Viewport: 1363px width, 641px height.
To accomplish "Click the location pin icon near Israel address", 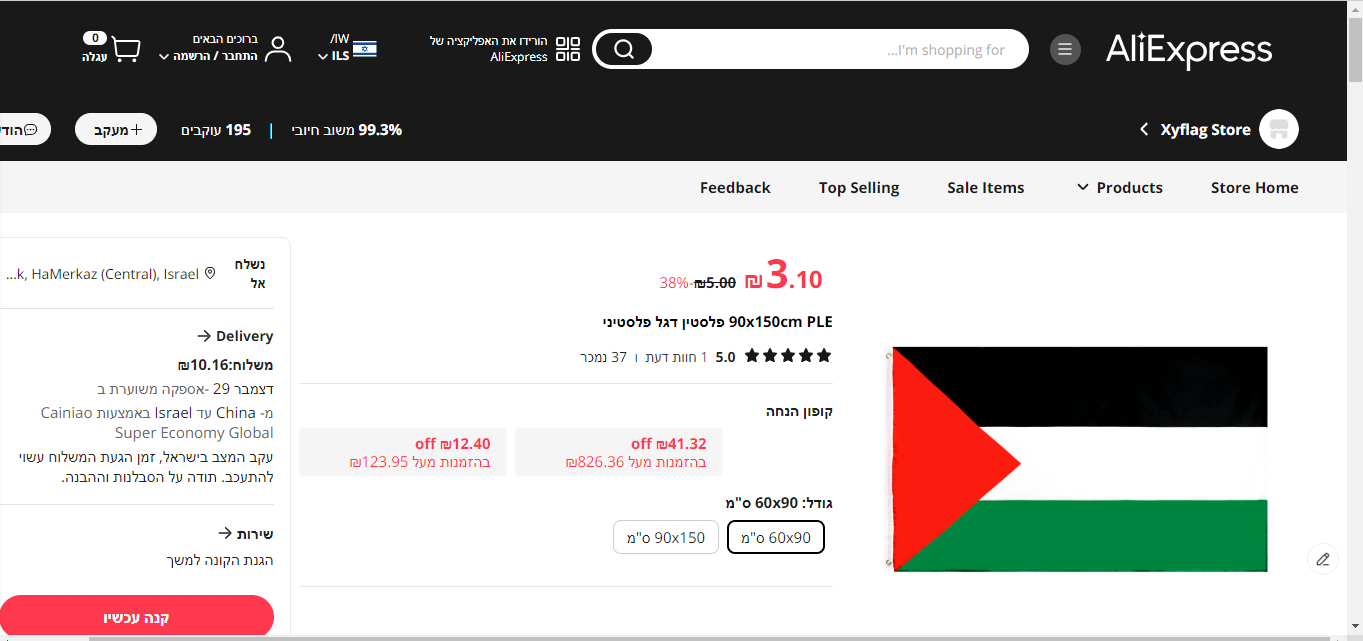I will pyautogui.click(x=209, y=273).
